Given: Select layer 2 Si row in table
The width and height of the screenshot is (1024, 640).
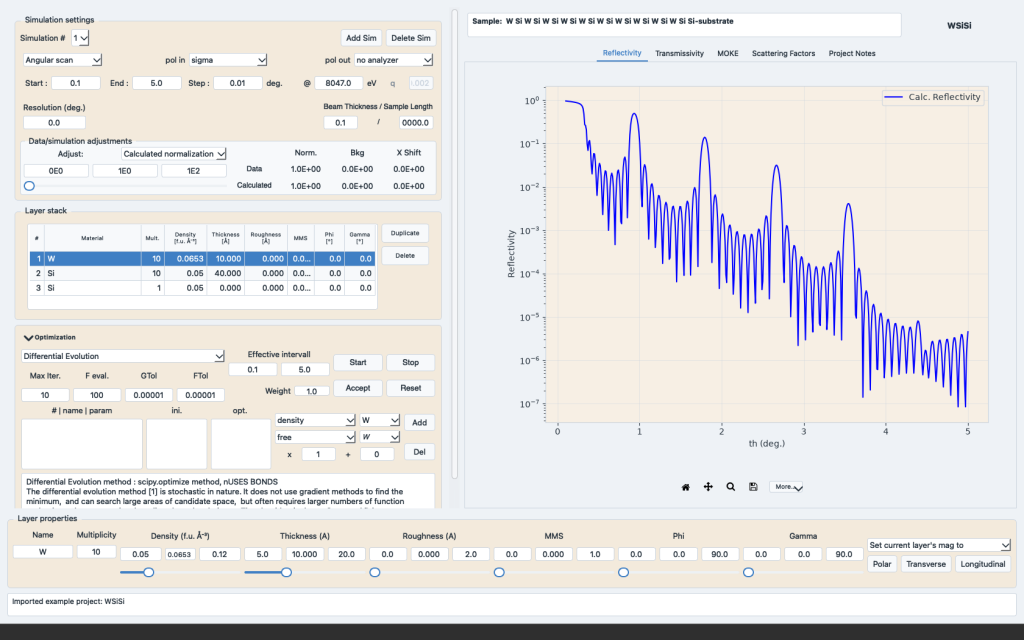Looking at the screenshot, I should pos(202,274).
